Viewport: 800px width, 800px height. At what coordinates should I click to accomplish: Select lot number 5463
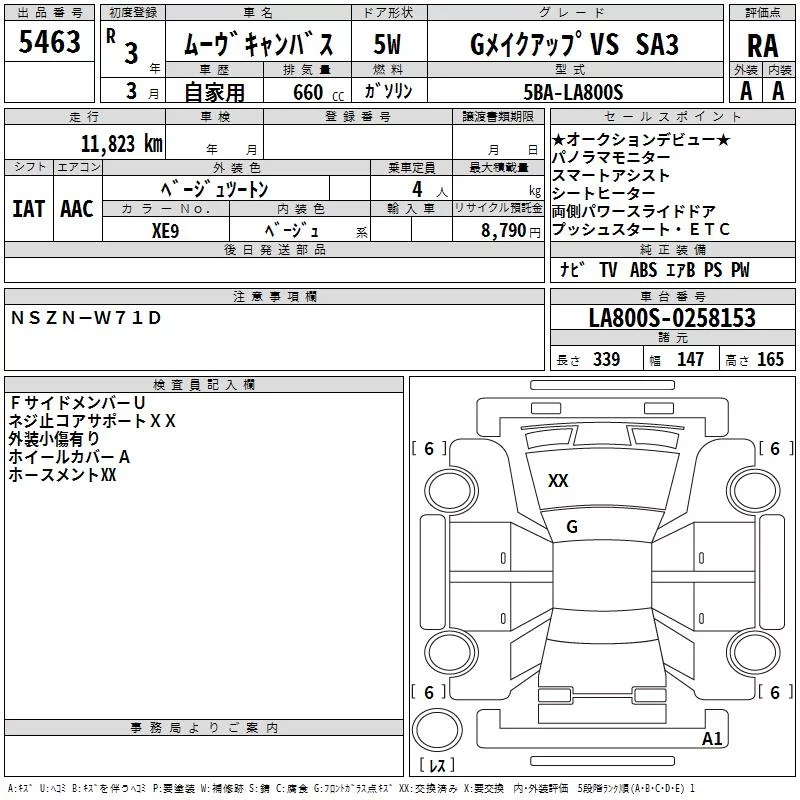49,42
